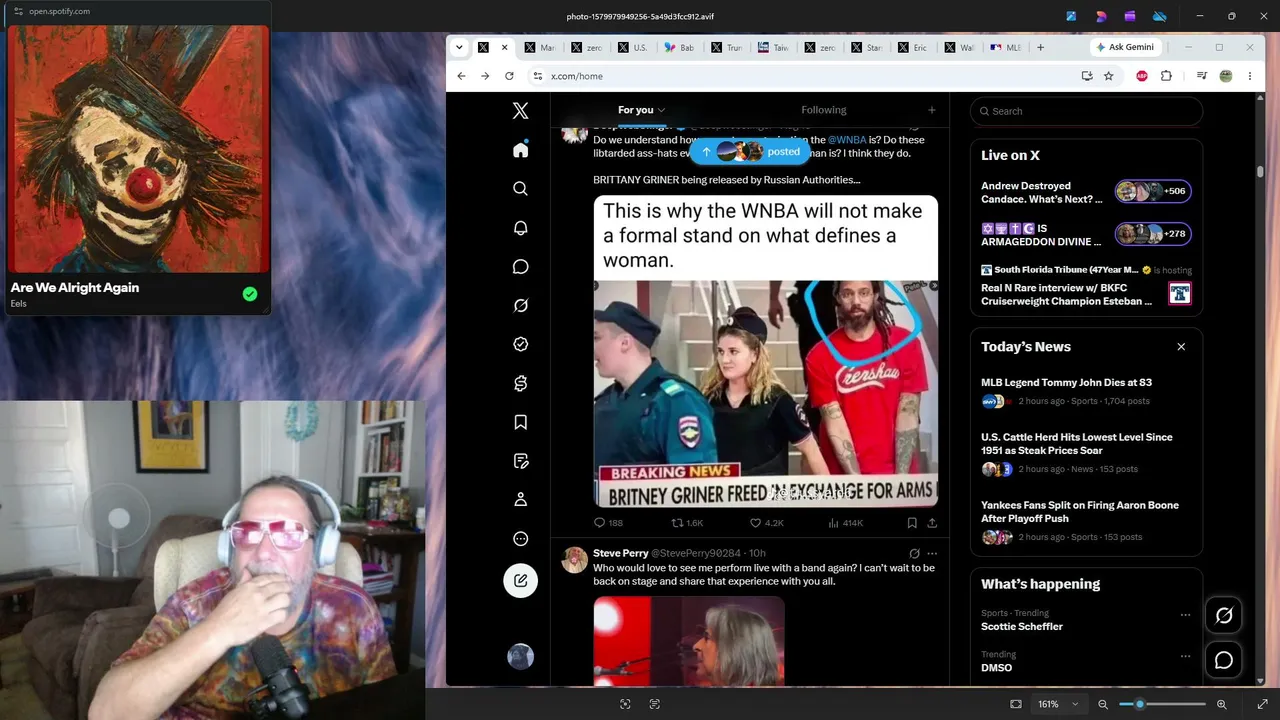
Task: Open 'U.S. Cattle Herd Hits Lowest Level' story
Action: point(1077,444)
